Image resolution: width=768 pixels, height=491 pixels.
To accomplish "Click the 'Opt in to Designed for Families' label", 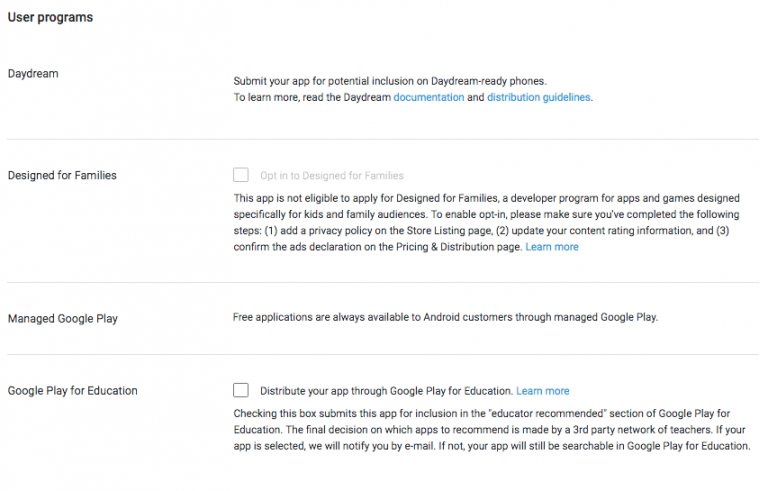I will (x=332, y=176).
